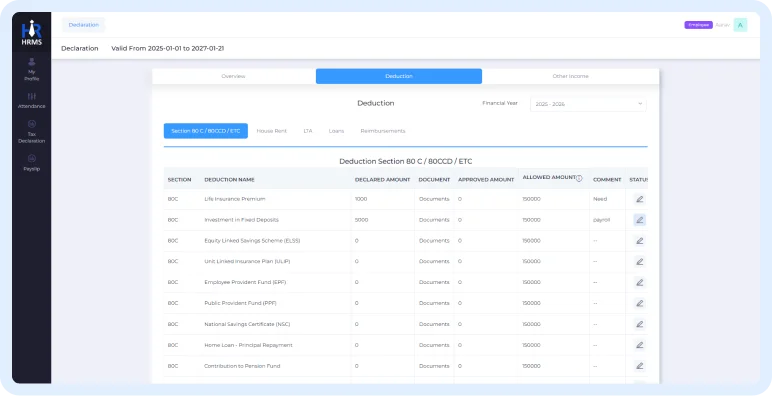The width and height of the screenshot is (772, 396).
Task: Select the House Rent sub-tab
Action: tap(271, 131)
